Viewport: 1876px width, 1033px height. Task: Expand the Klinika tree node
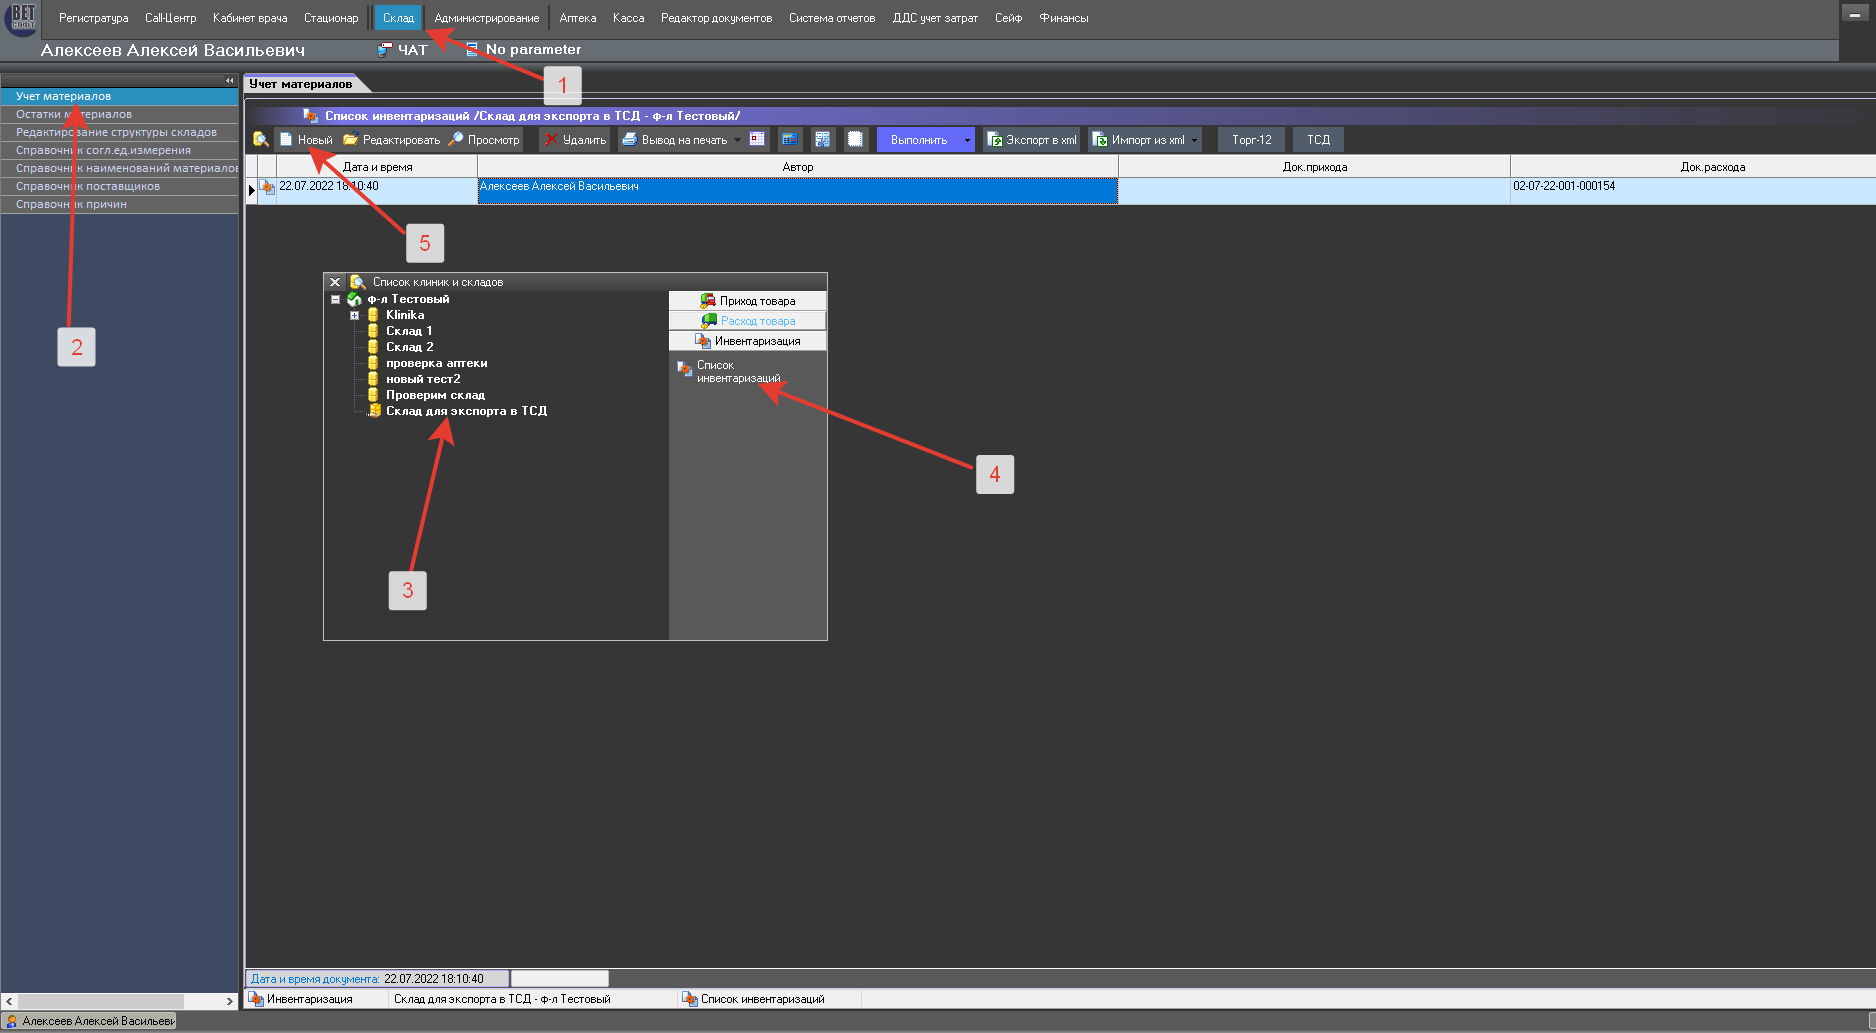[x=354, y=315]
